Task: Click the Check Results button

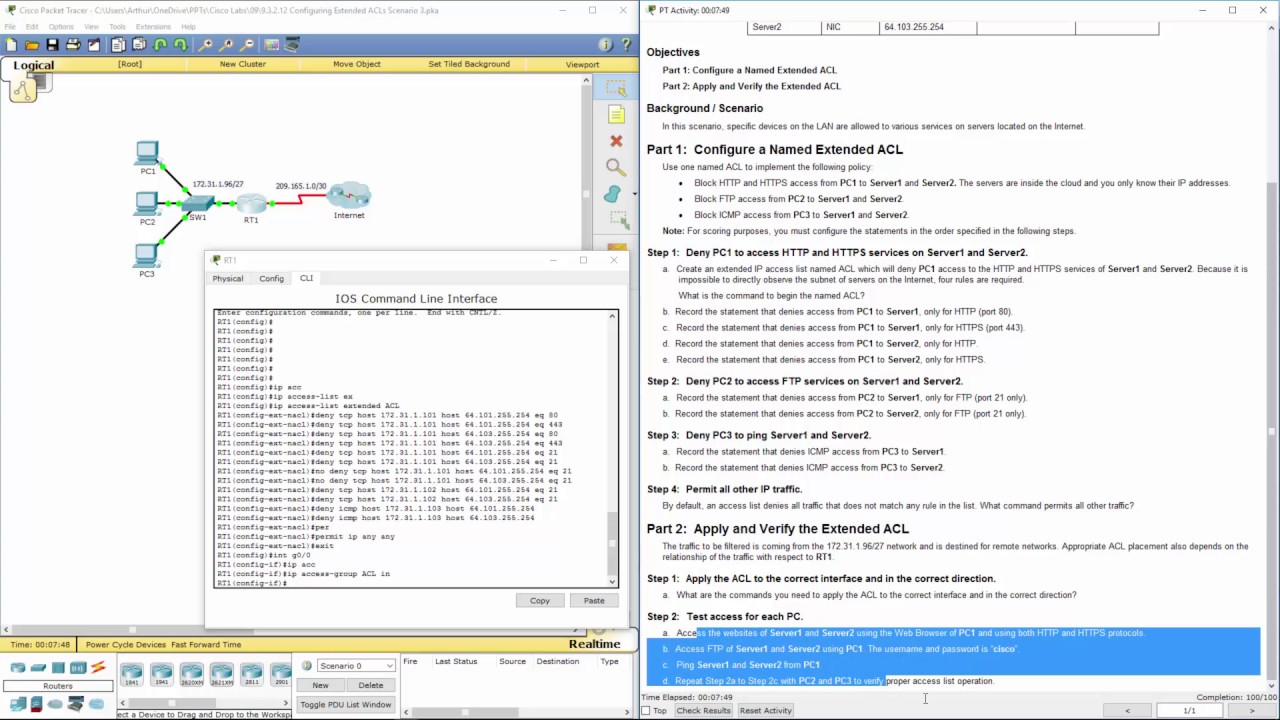Action: 703,710
